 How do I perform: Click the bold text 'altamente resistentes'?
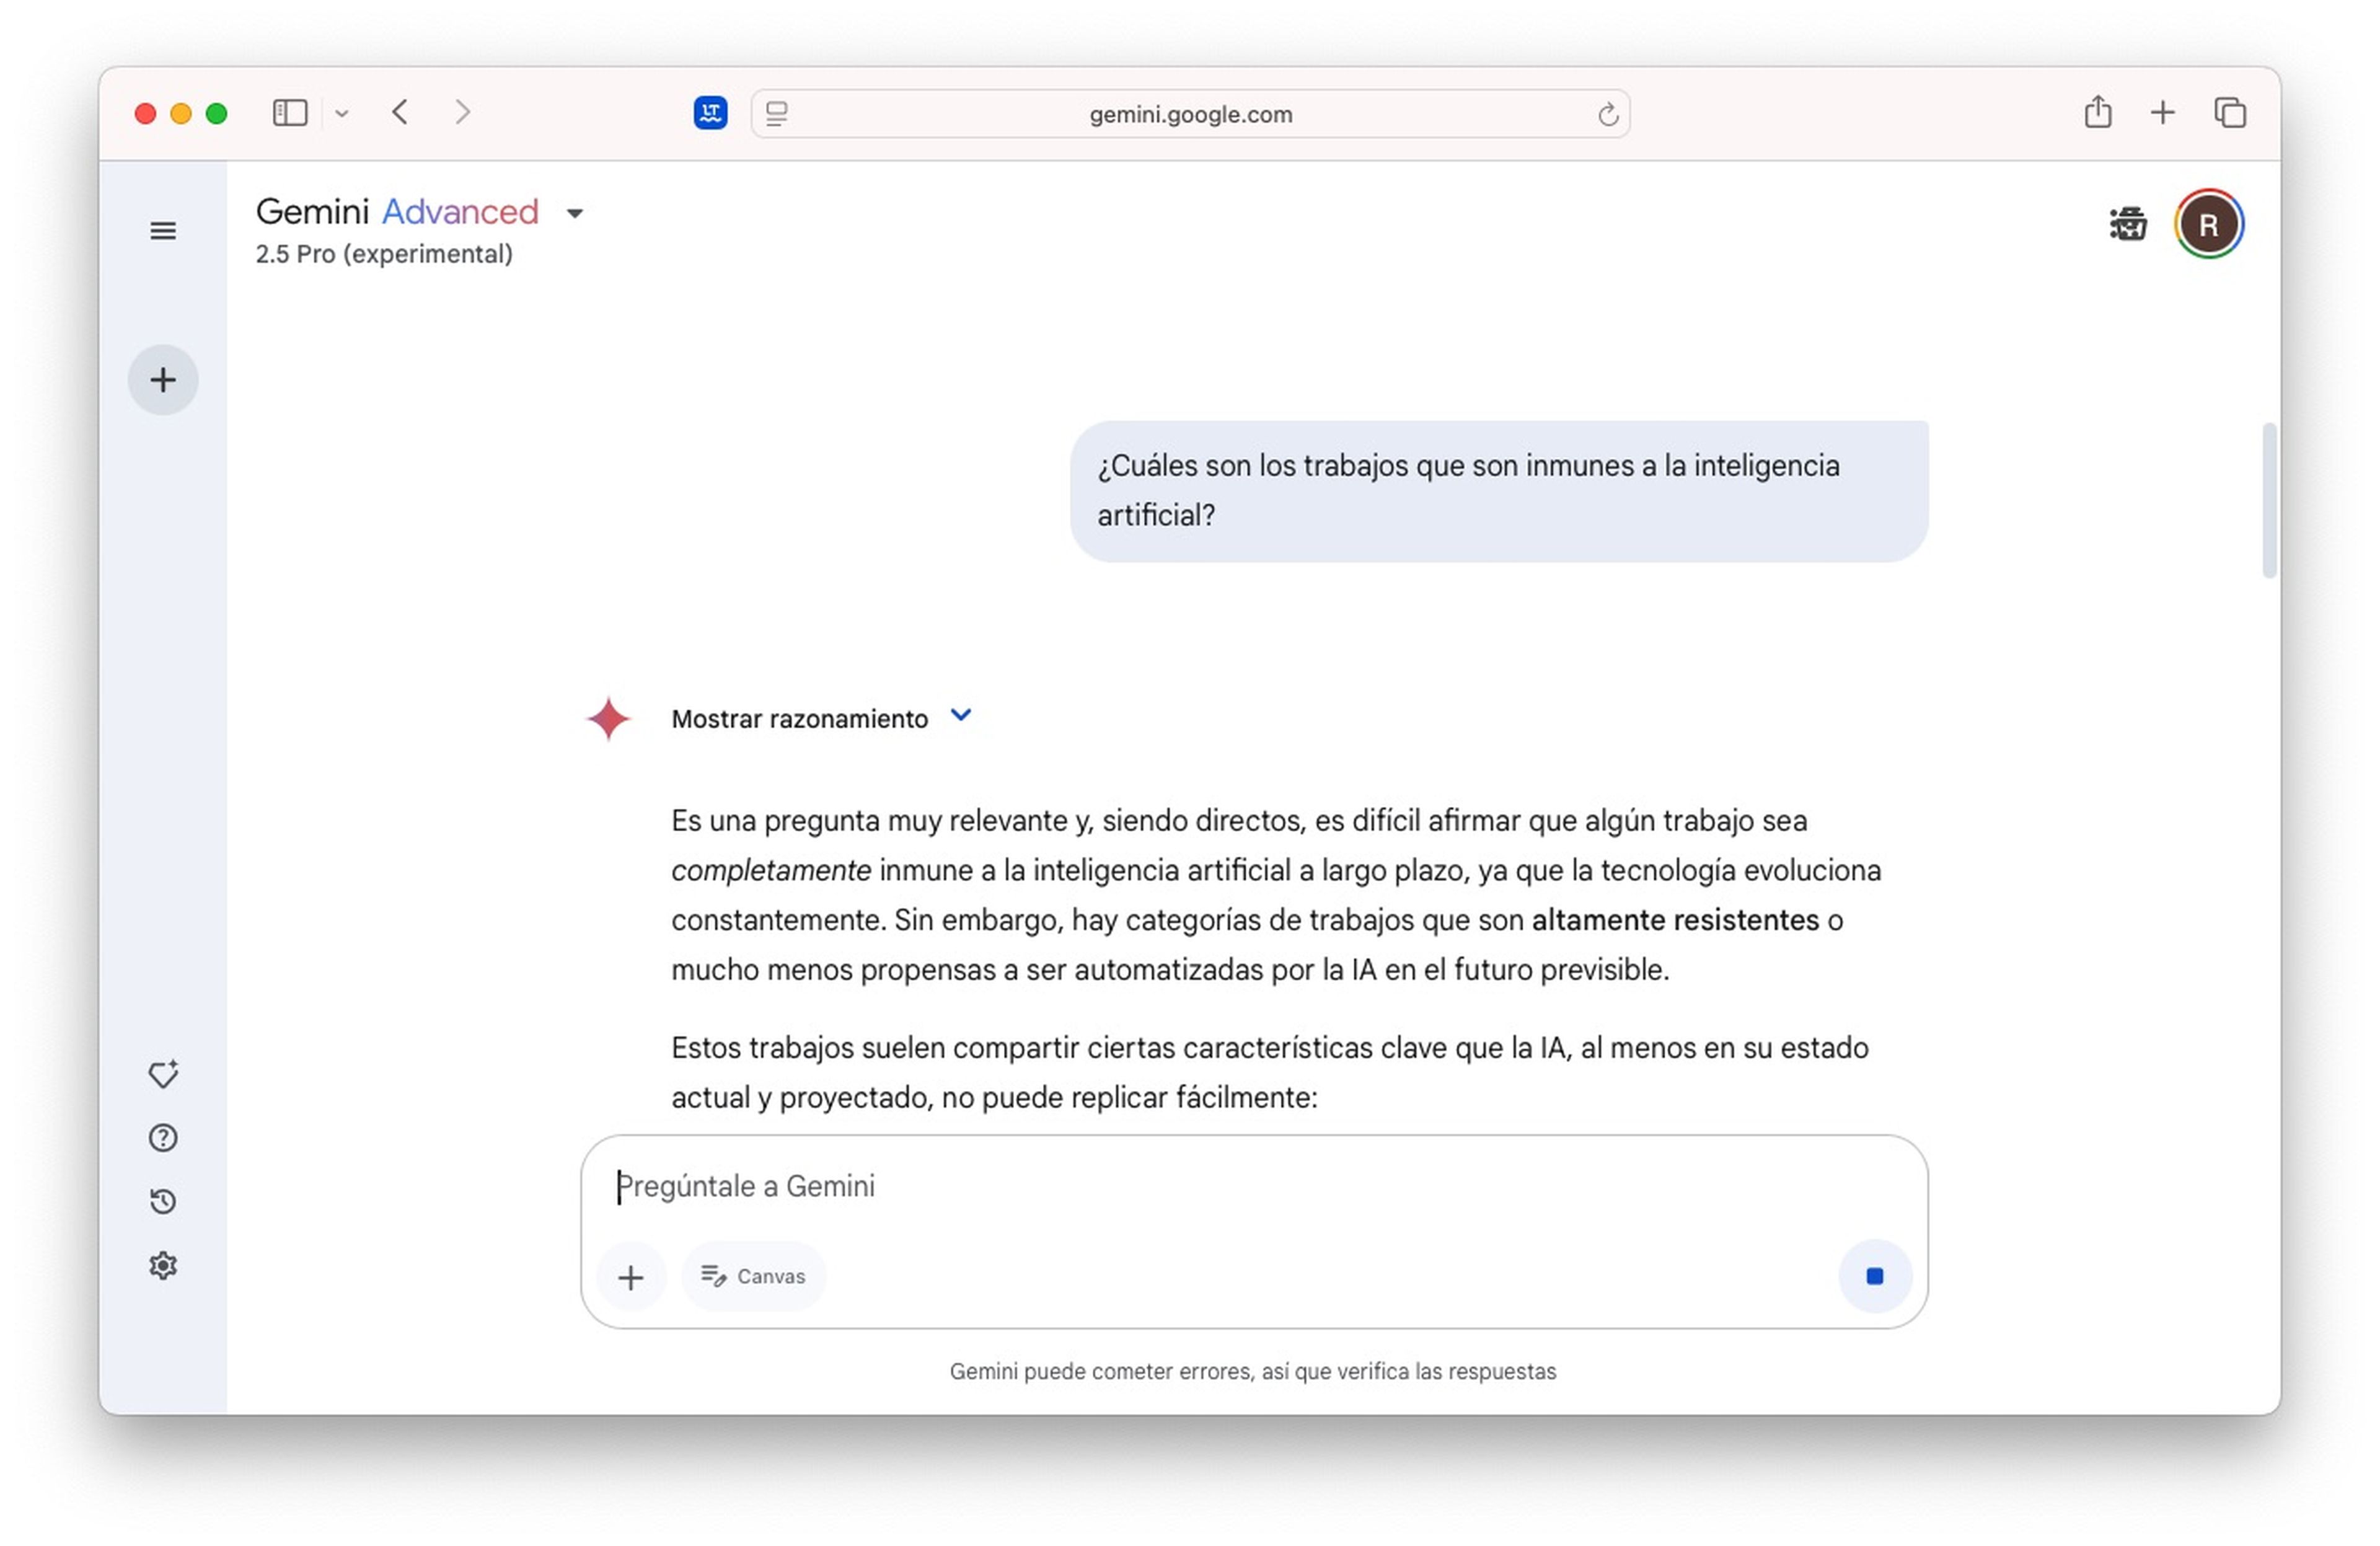(1675, 920)
